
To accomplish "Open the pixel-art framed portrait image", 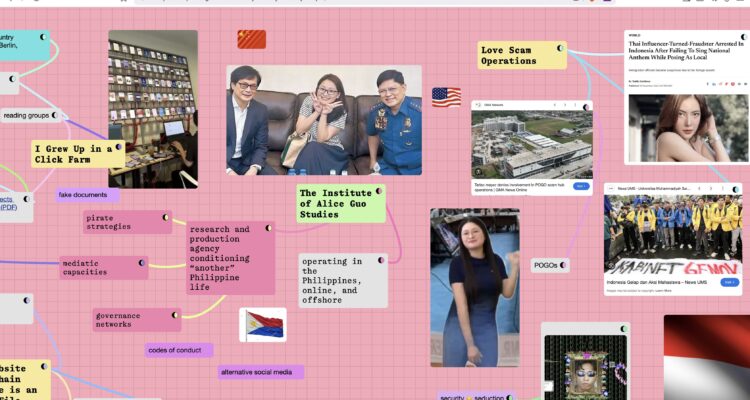I will coord(585,367).
